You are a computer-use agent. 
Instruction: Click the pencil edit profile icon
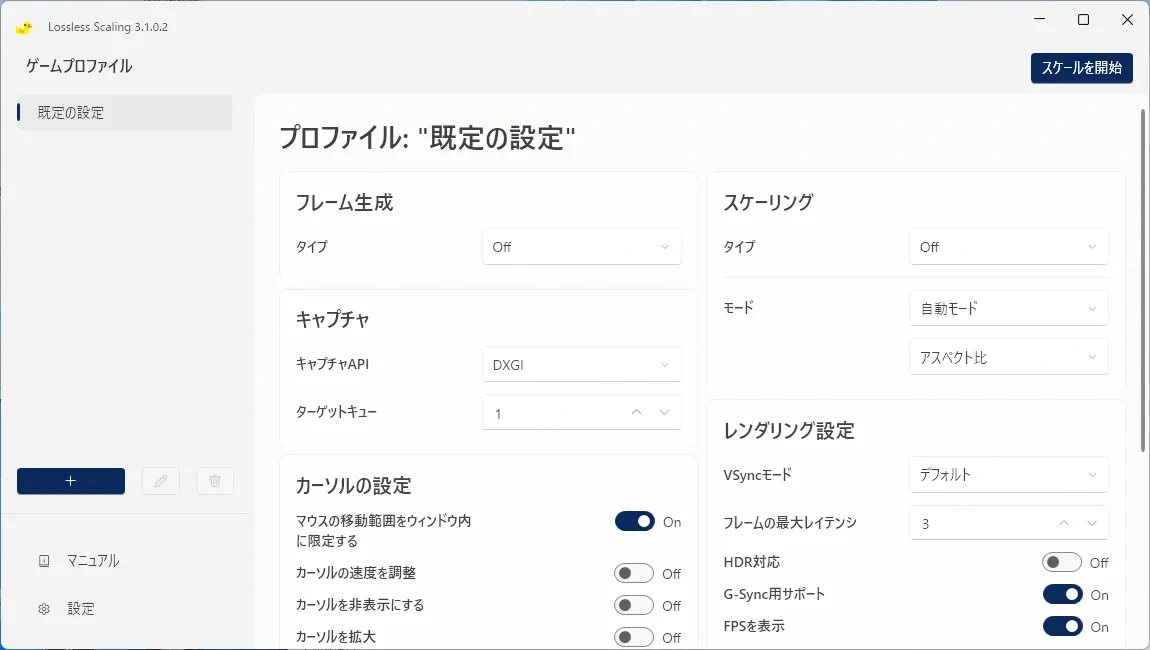tap(161, 481)
